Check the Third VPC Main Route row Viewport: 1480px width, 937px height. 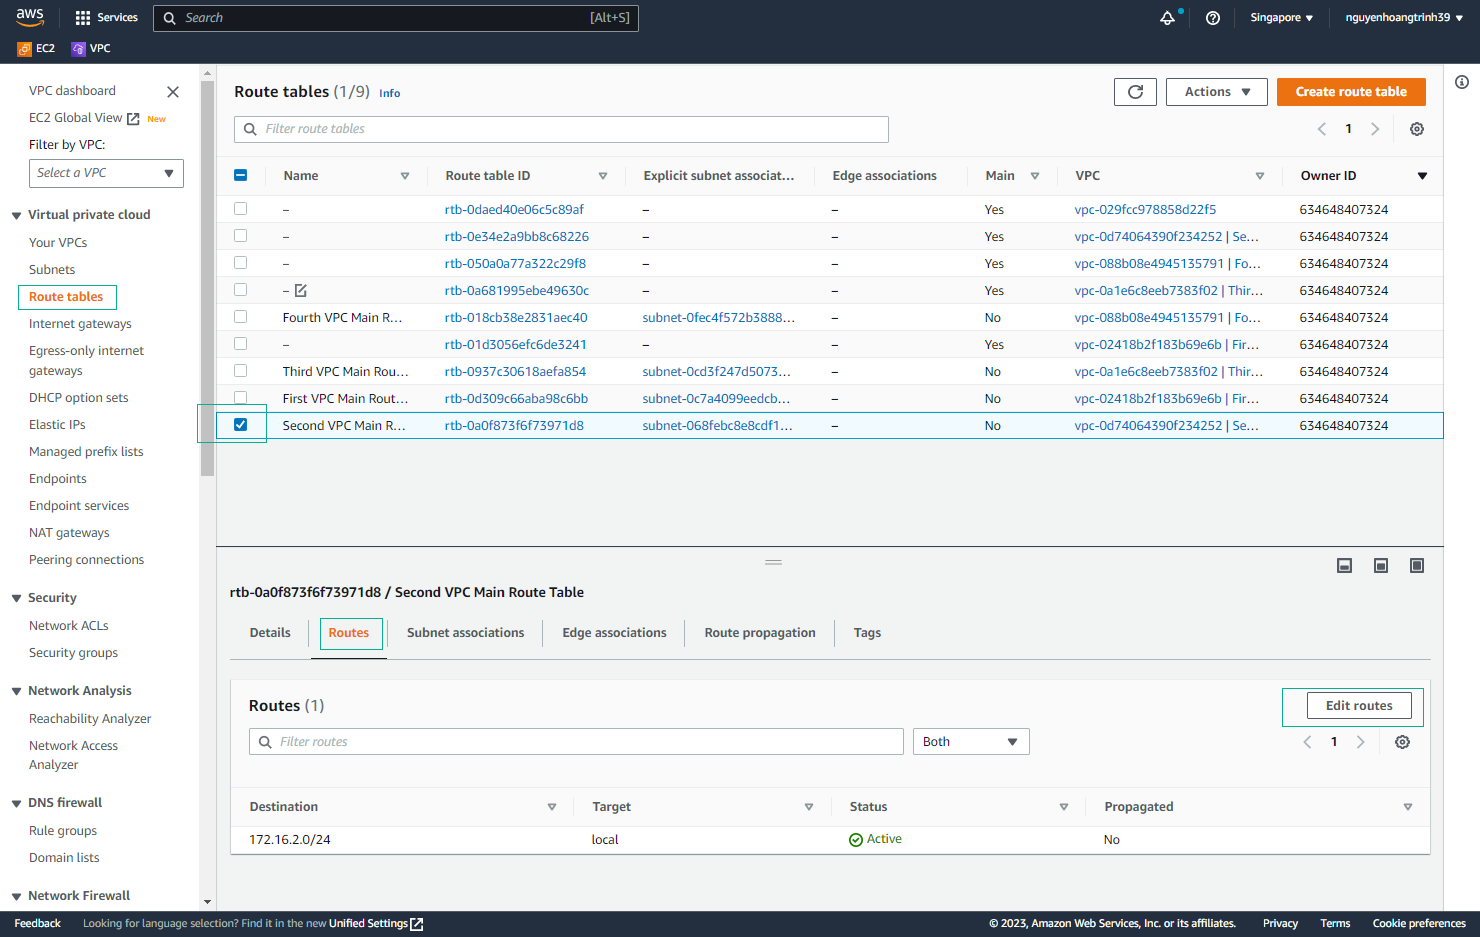240,371
